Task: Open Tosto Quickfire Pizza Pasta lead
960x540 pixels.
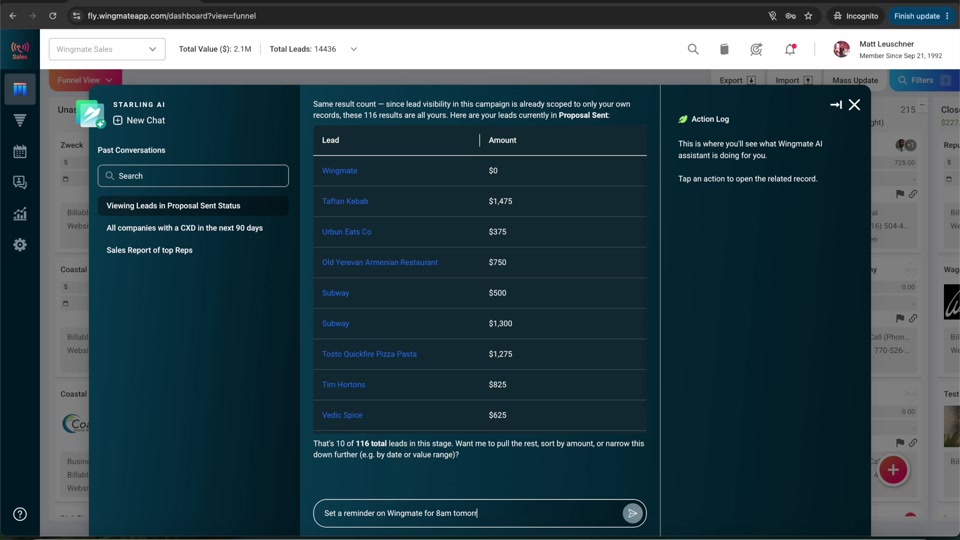Action: tap(369, 354)
